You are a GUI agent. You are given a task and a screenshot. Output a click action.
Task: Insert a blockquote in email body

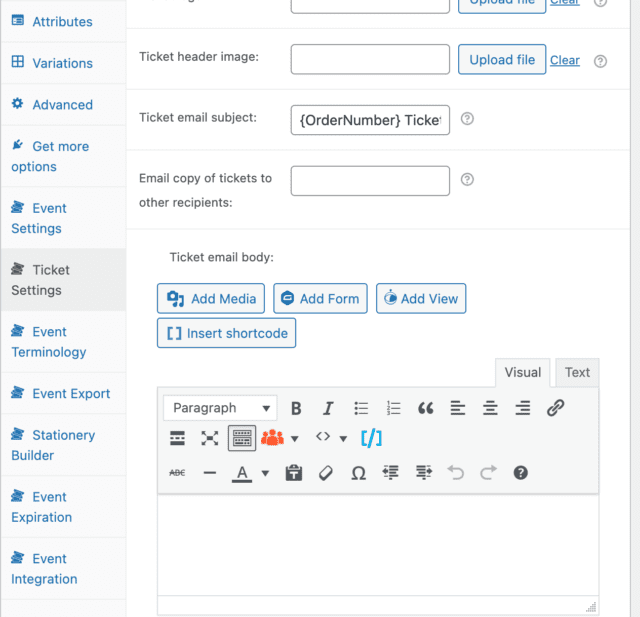click(x=425, y=408)
